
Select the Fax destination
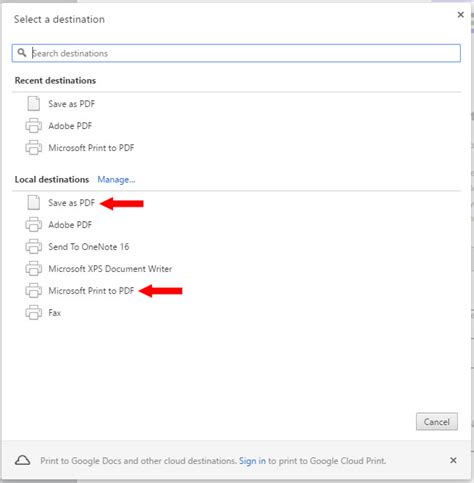[x=55, y=313]
